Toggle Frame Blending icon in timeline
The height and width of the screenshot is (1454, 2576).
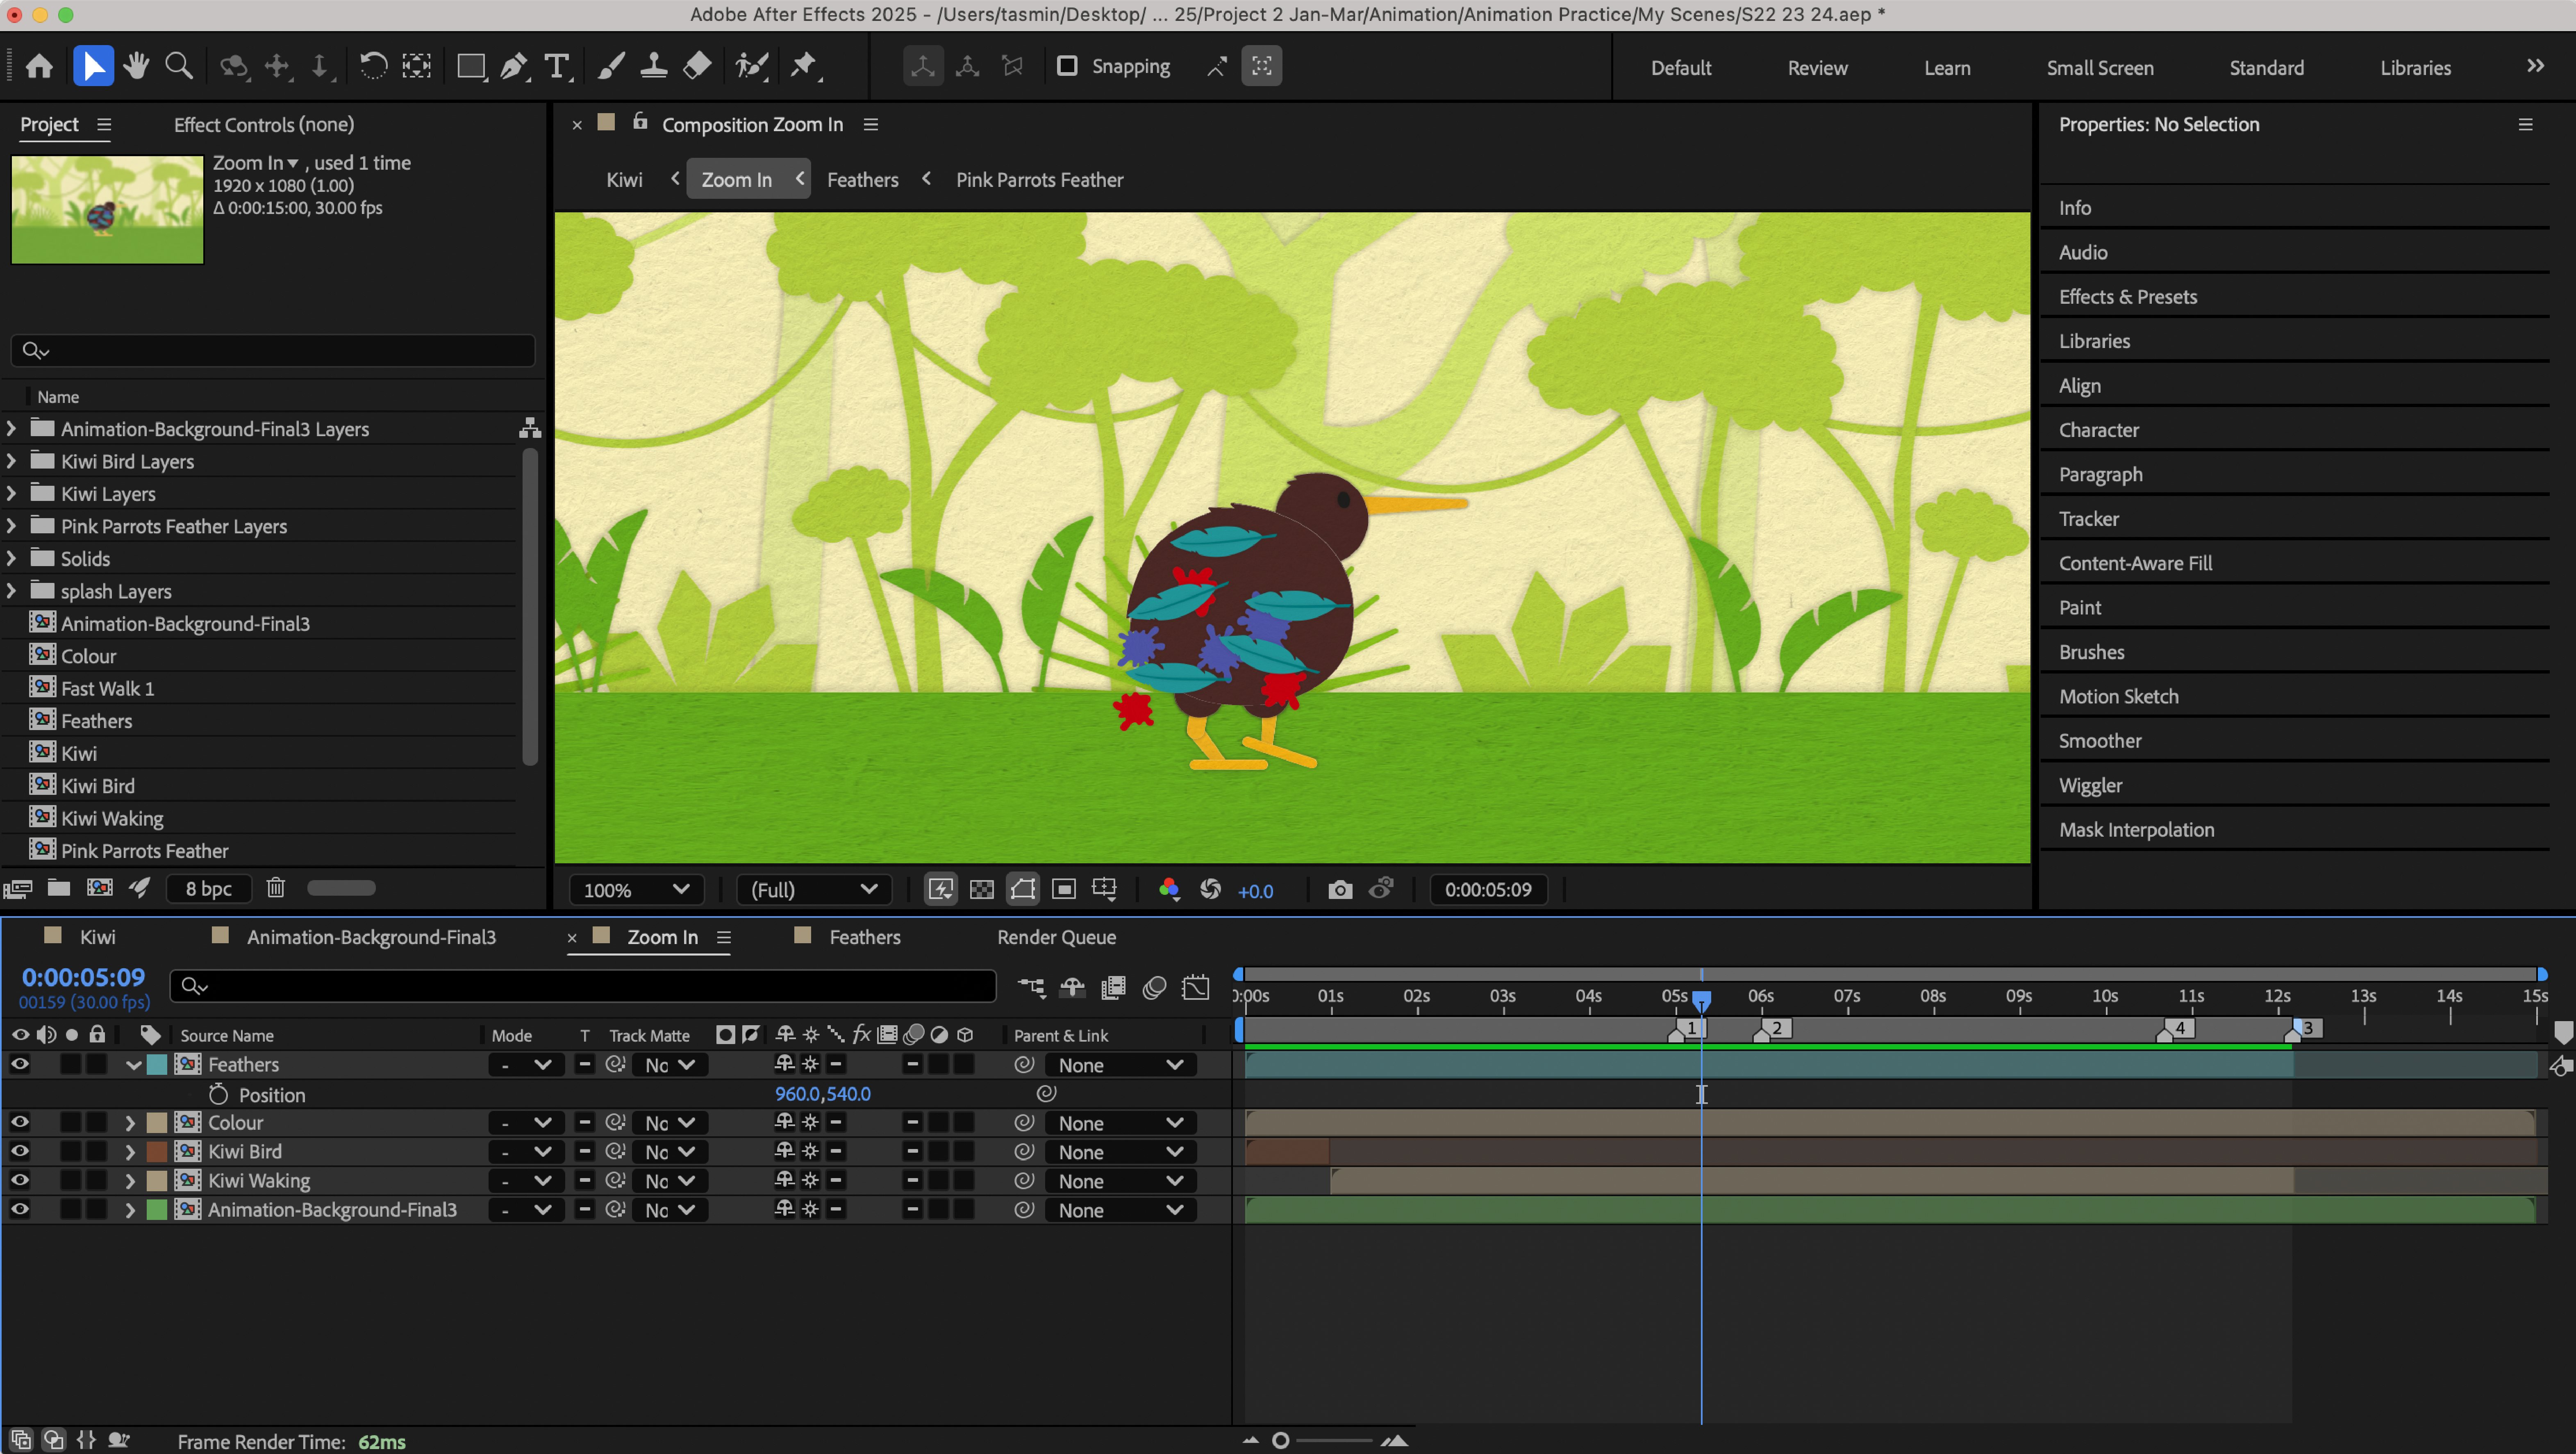pos(1113,988)
